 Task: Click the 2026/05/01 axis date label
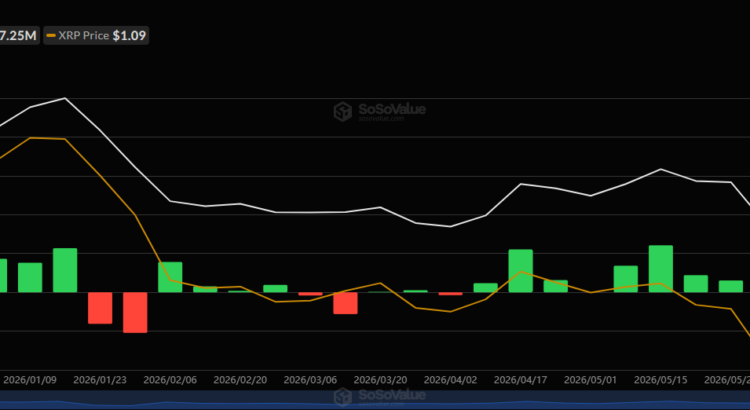point(591,380)
